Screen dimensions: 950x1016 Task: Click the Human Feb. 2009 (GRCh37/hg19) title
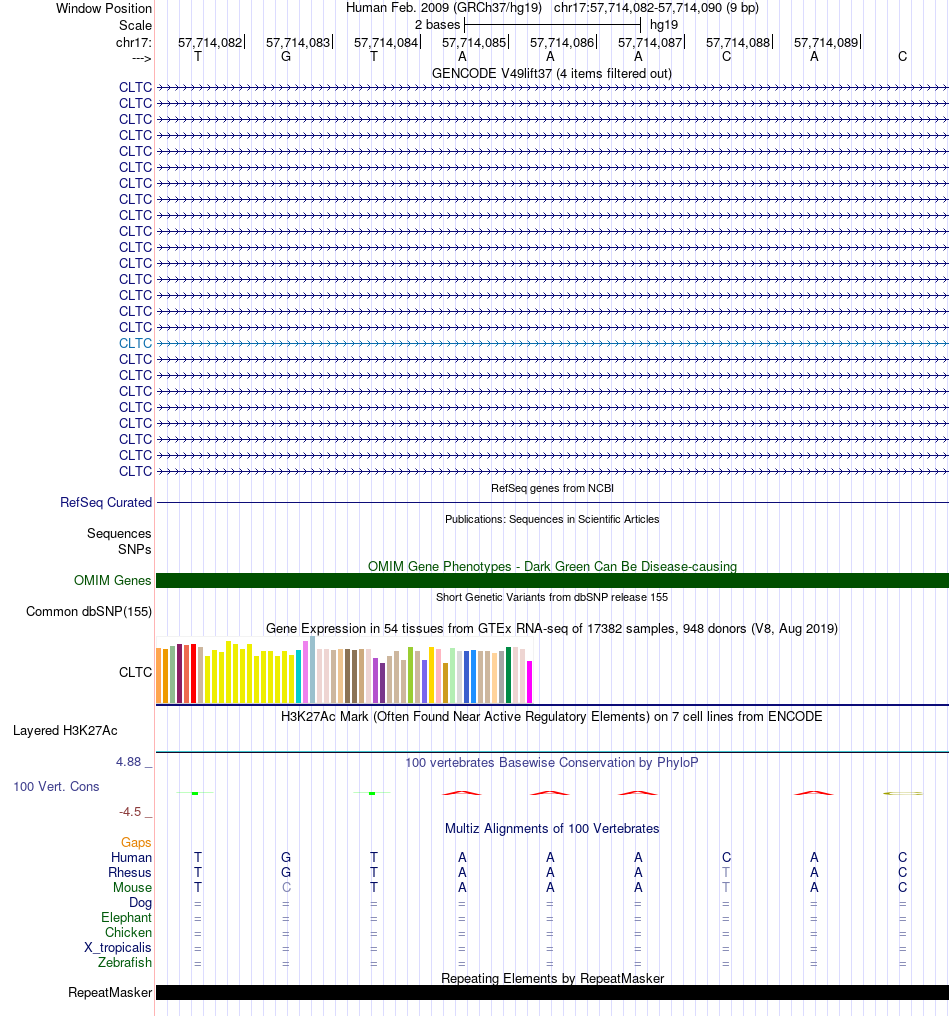click(x=443, y=8)
